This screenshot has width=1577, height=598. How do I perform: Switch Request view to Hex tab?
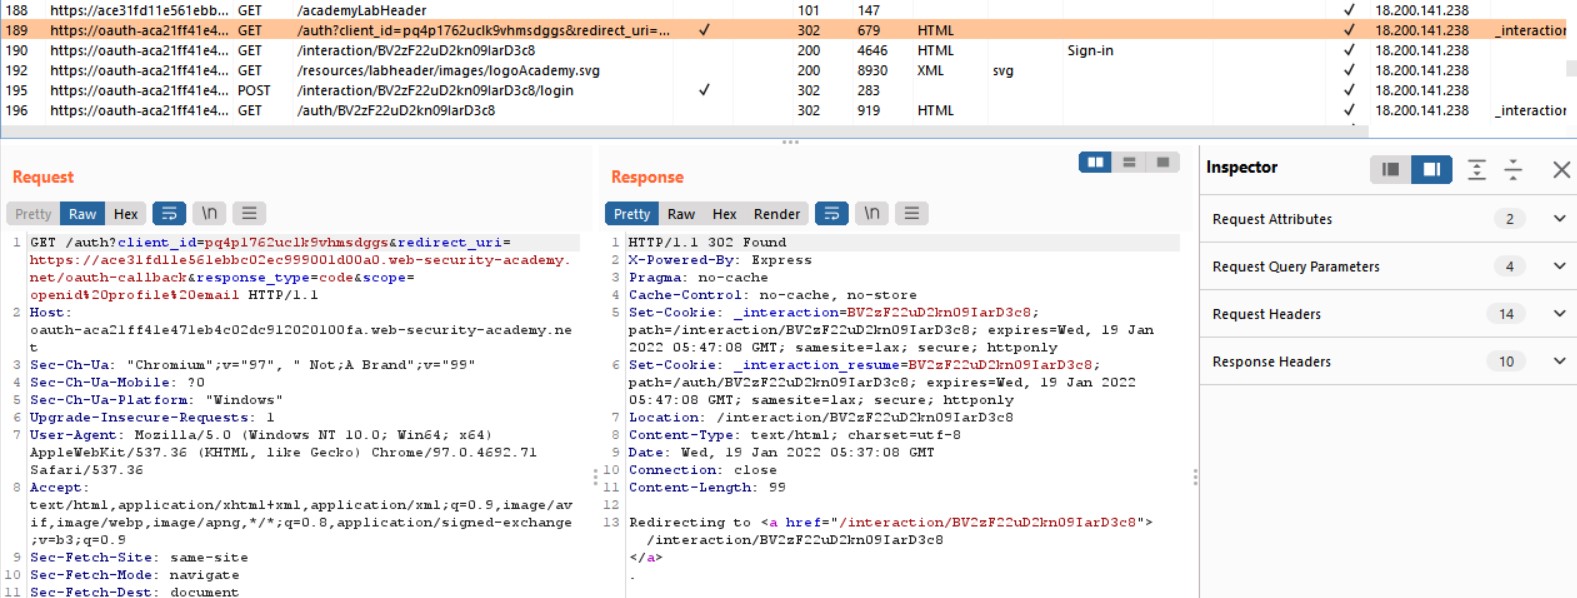[x=126, y=214]
